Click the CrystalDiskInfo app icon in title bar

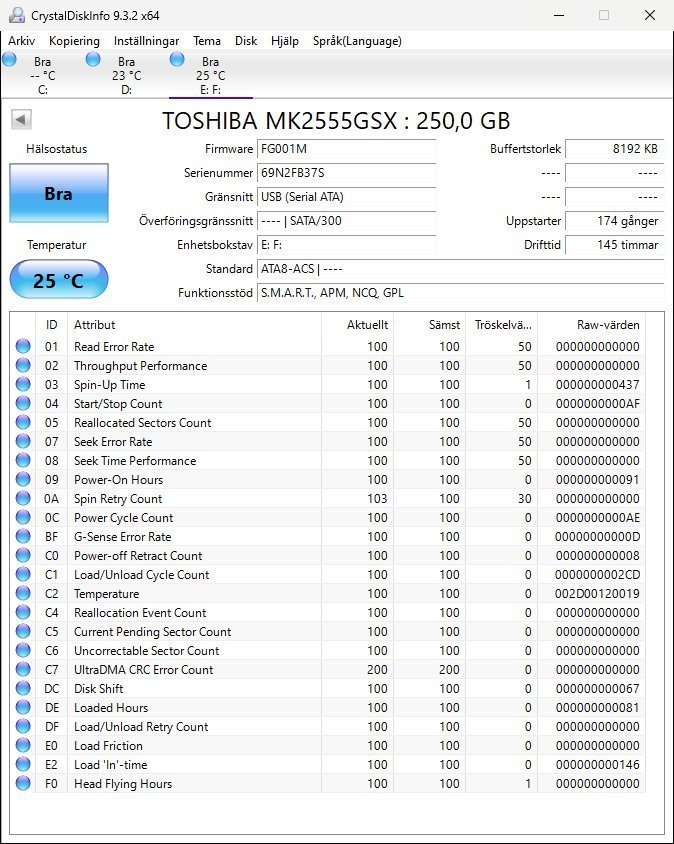click(15, 15)
